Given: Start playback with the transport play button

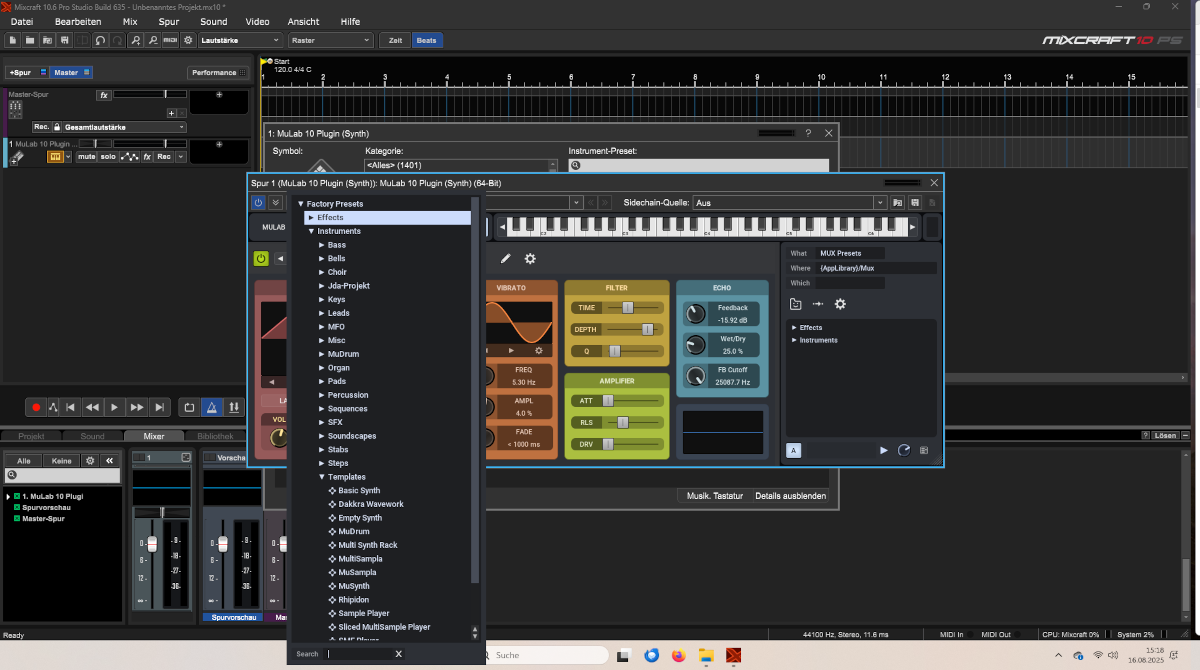Looking at the screenshot, I should point(114,407).
